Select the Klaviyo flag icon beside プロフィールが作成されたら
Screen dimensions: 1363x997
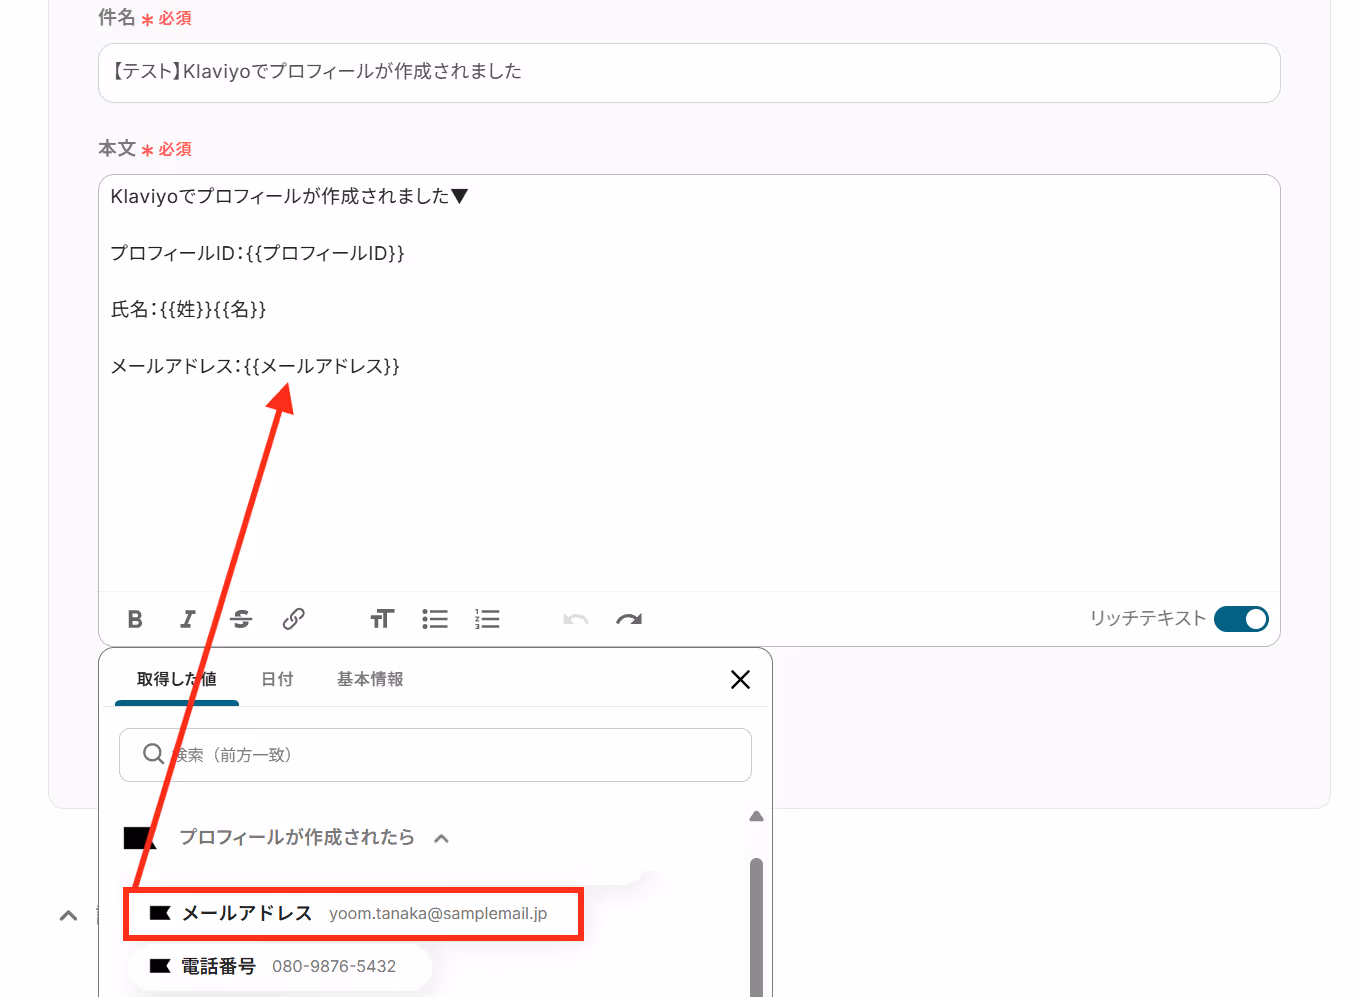point(139,838)
